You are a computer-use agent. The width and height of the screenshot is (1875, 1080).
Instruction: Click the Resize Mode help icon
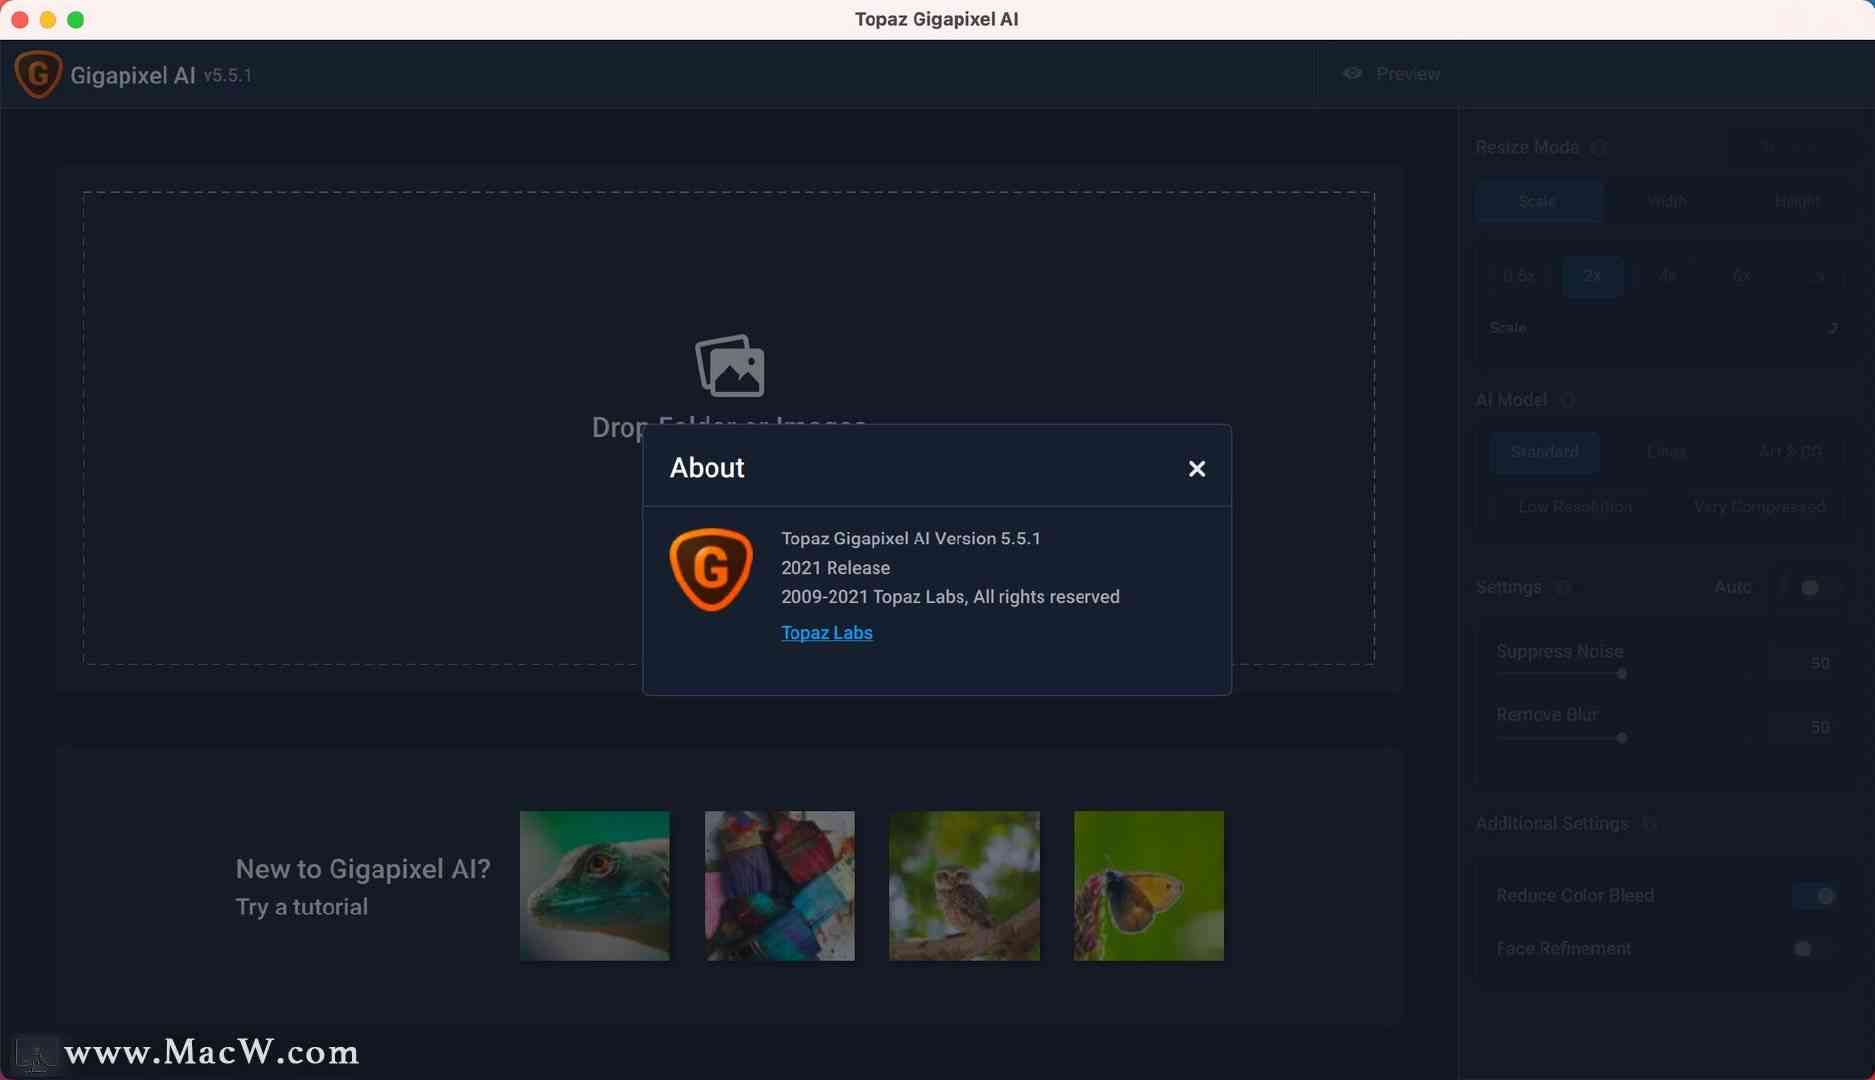(1599, 147)
